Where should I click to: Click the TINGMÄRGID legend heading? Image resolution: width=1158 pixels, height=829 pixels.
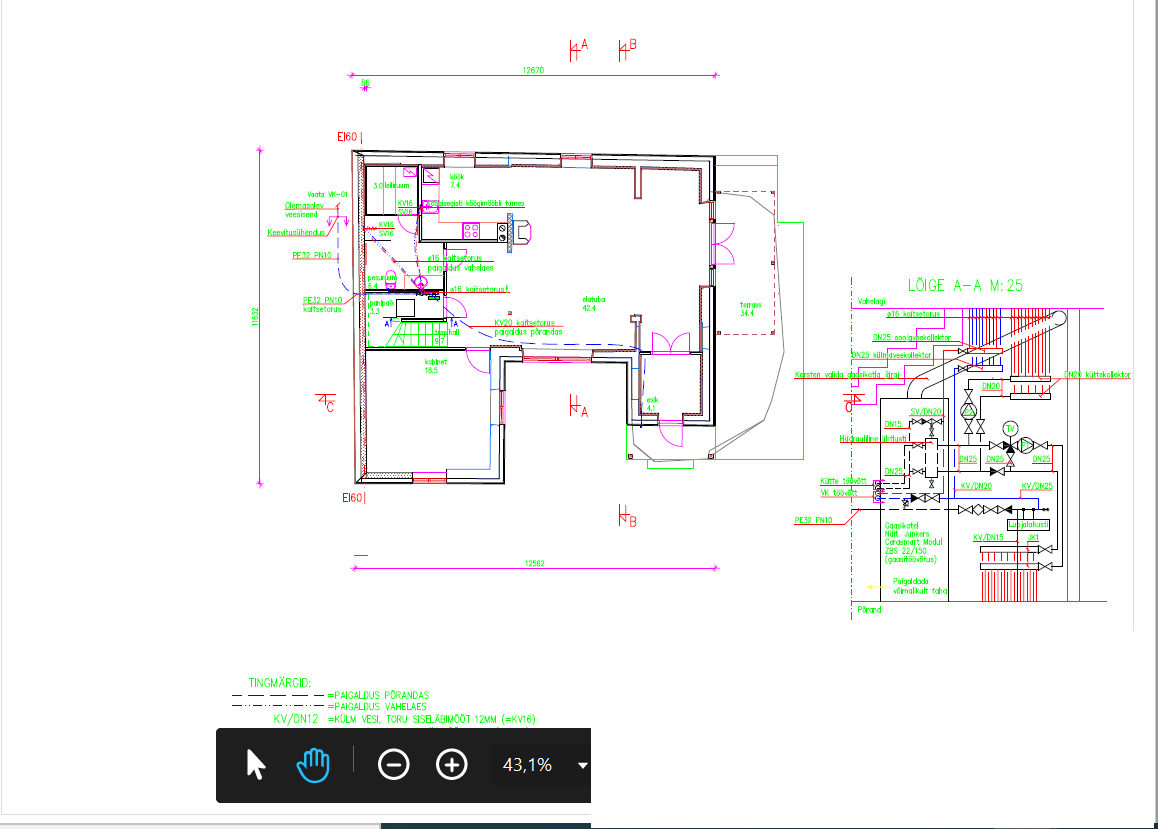(280, 682)
